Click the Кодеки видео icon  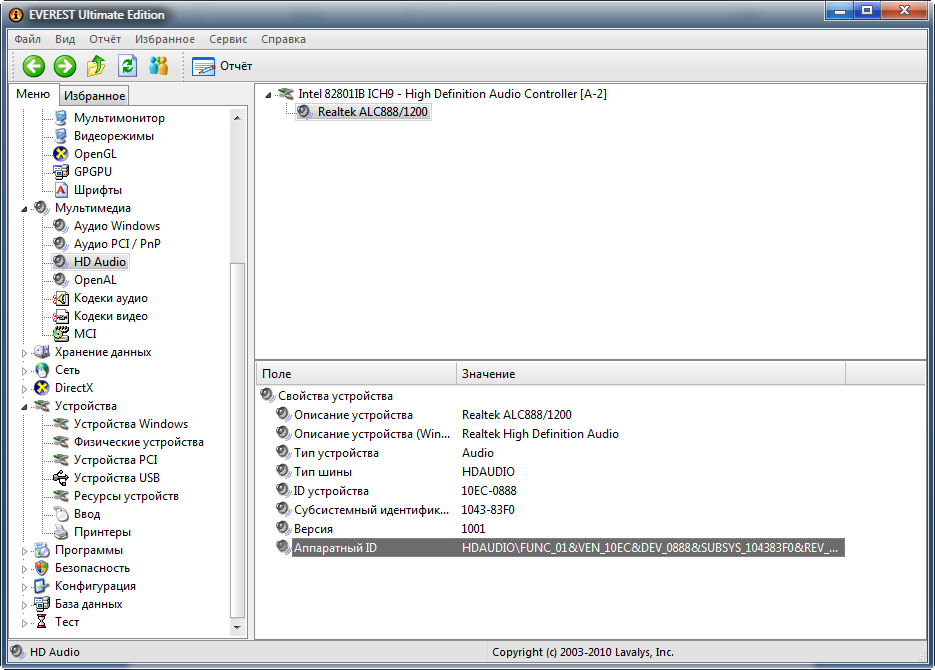coord(60,316)
